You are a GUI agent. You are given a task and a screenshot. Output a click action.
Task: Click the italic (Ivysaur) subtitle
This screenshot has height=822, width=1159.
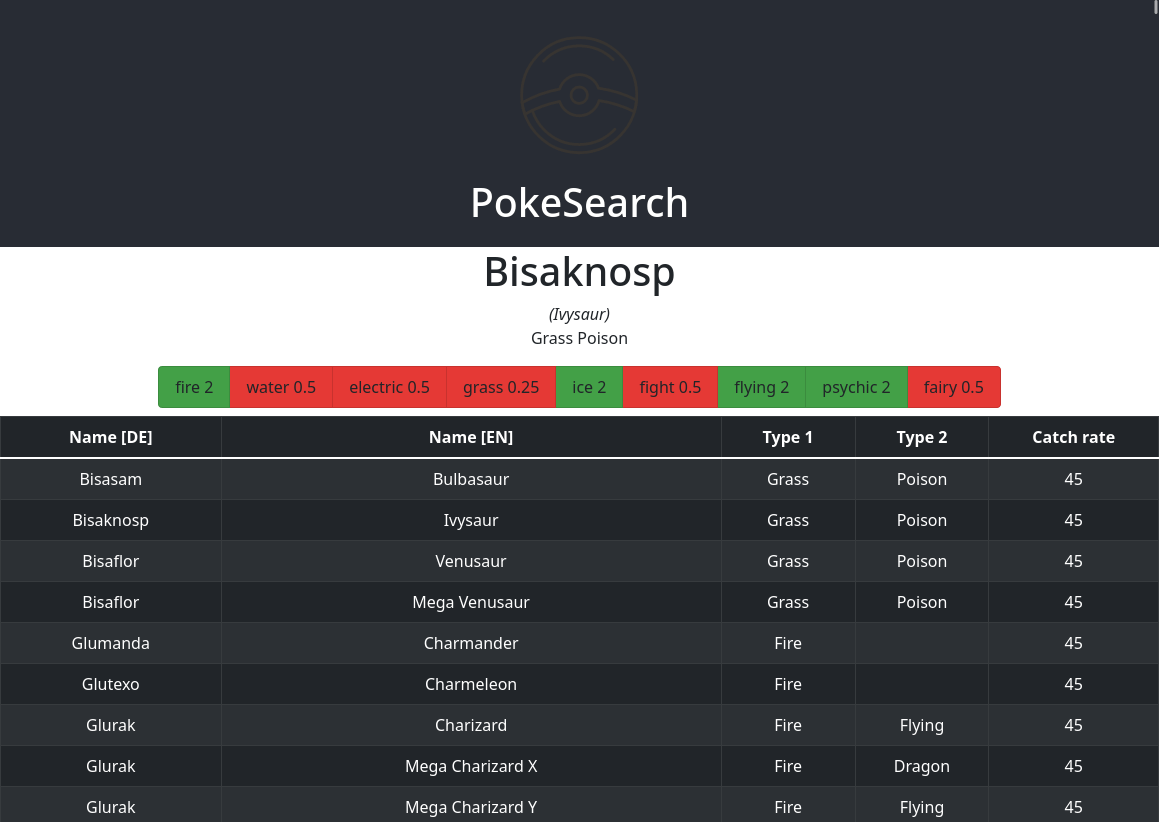point(580,314)
